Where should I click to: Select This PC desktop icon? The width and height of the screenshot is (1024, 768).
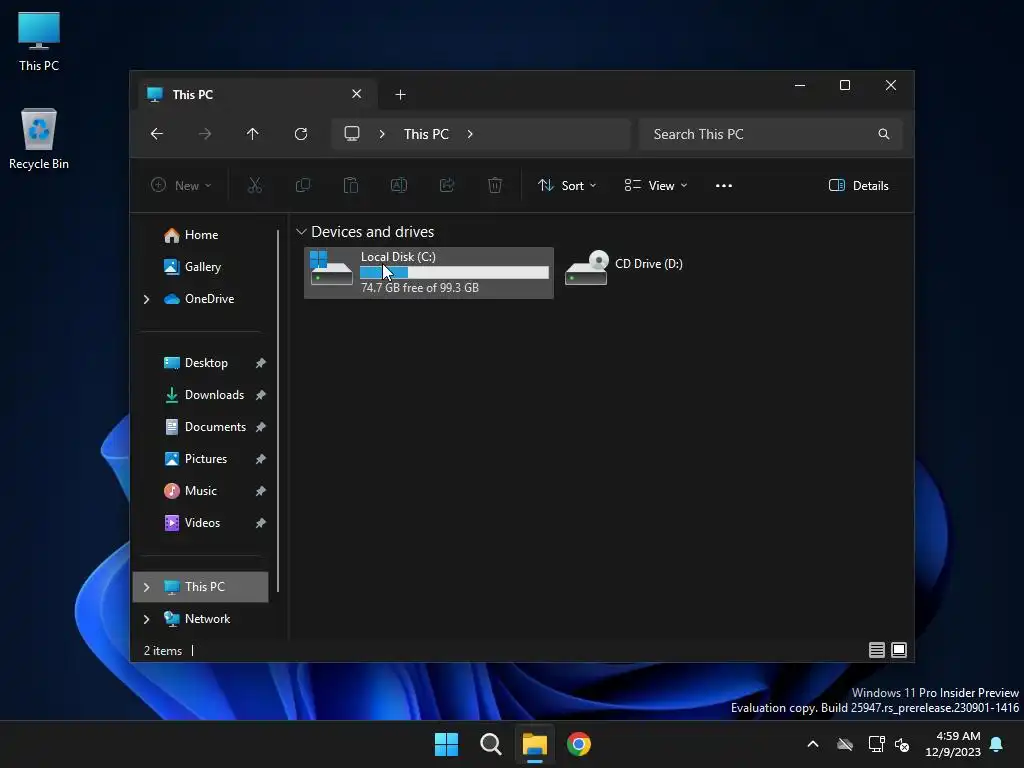[39, 42]
